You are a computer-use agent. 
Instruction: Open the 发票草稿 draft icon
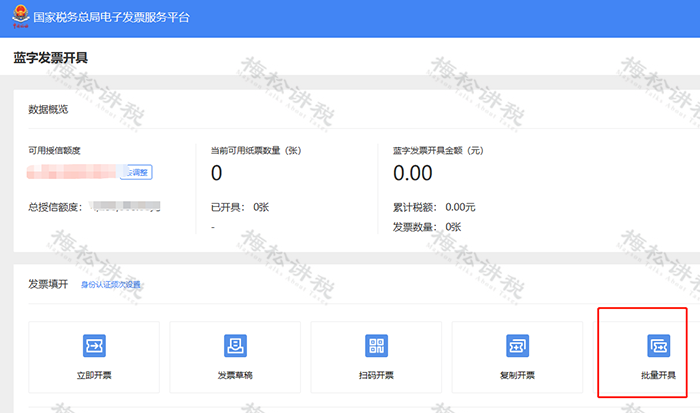(x=235, y=346)
